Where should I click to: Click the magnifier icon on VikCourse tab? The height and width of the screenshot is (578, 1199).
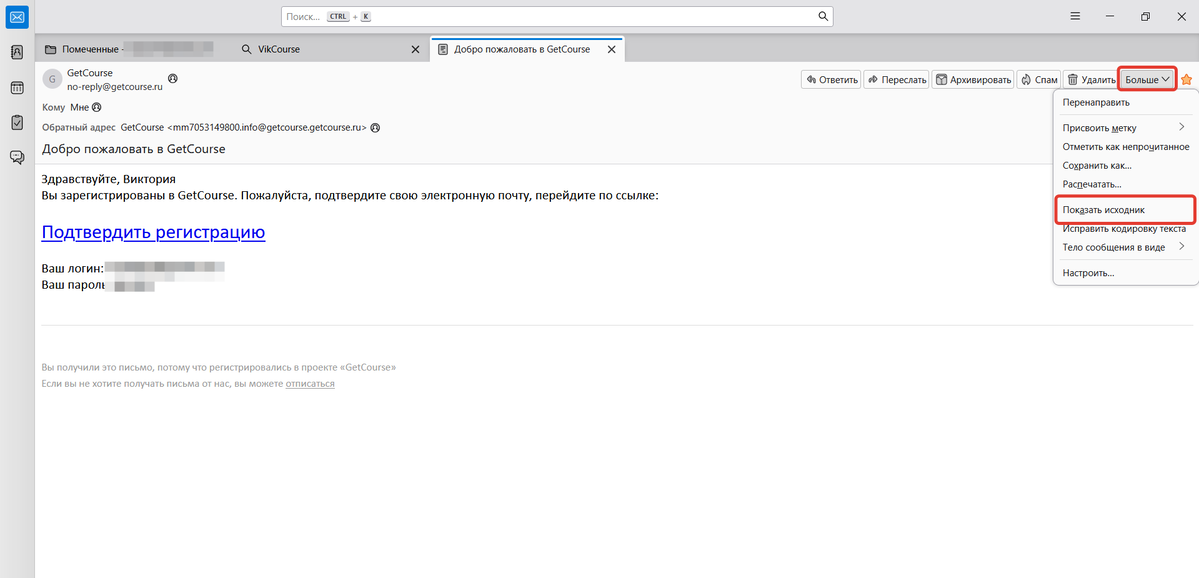(x=246, y=50)
